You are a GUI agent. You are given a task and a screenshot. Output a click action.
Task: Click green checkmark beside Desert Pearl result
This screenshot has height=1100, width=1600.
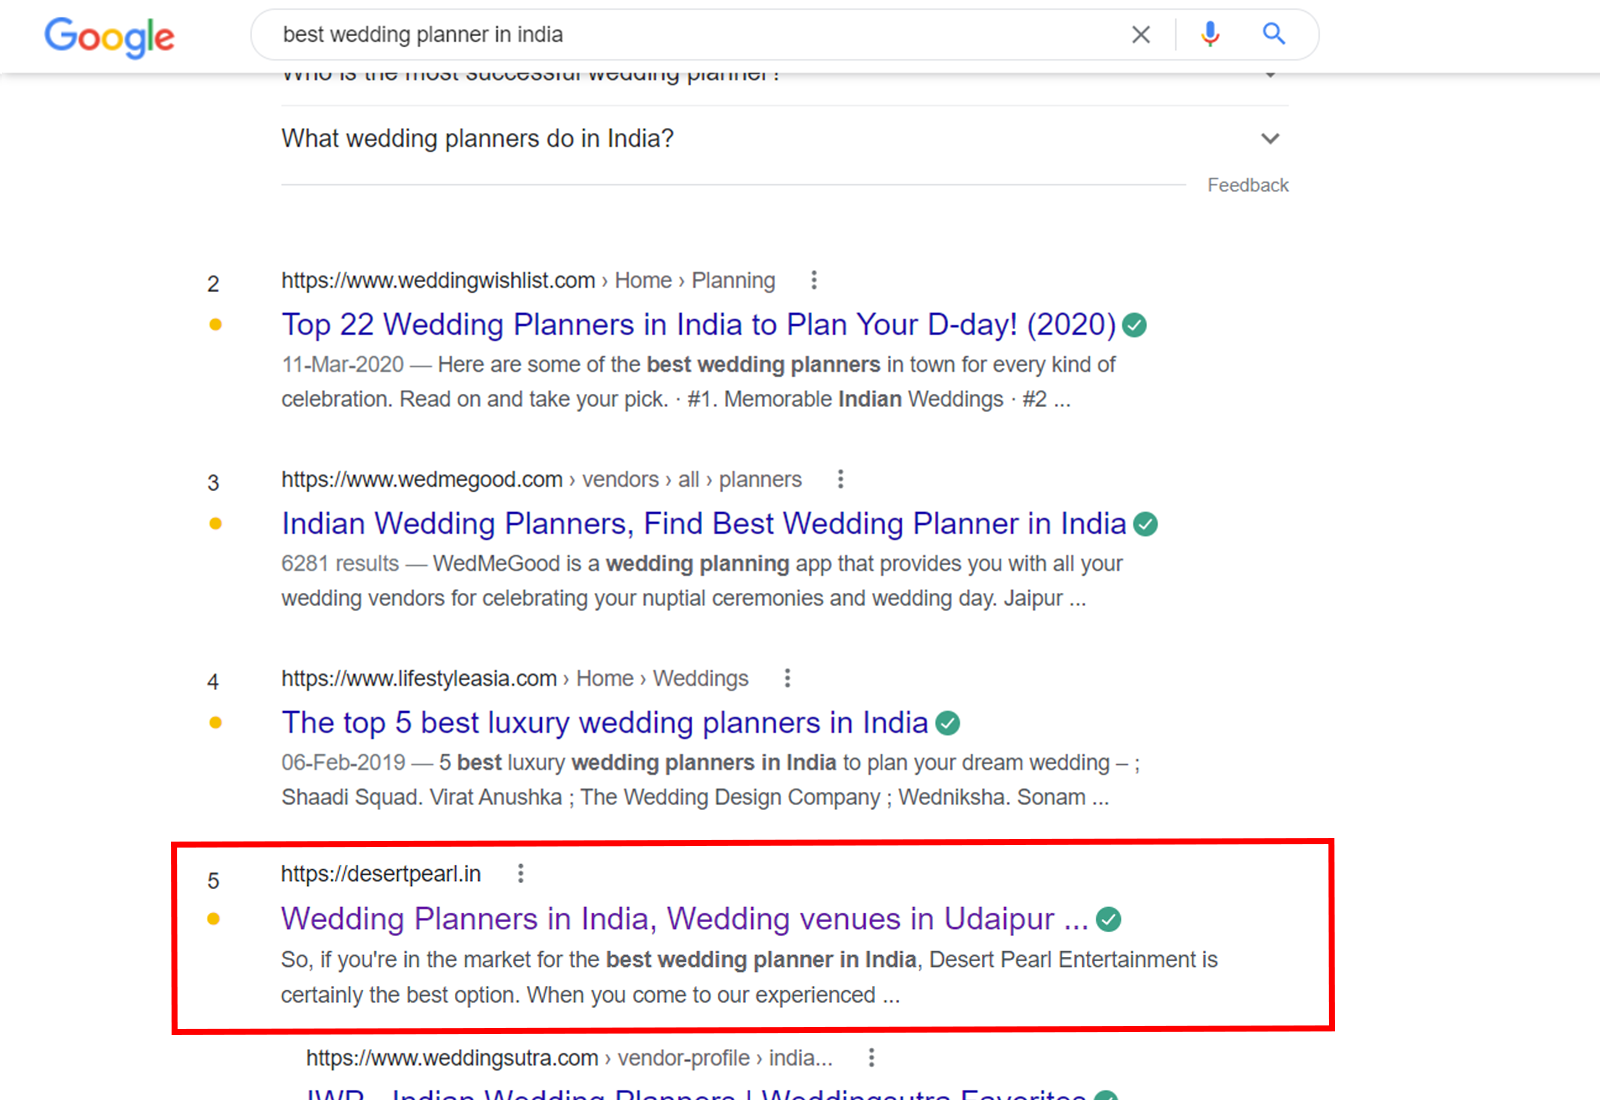pos(1108,919)
